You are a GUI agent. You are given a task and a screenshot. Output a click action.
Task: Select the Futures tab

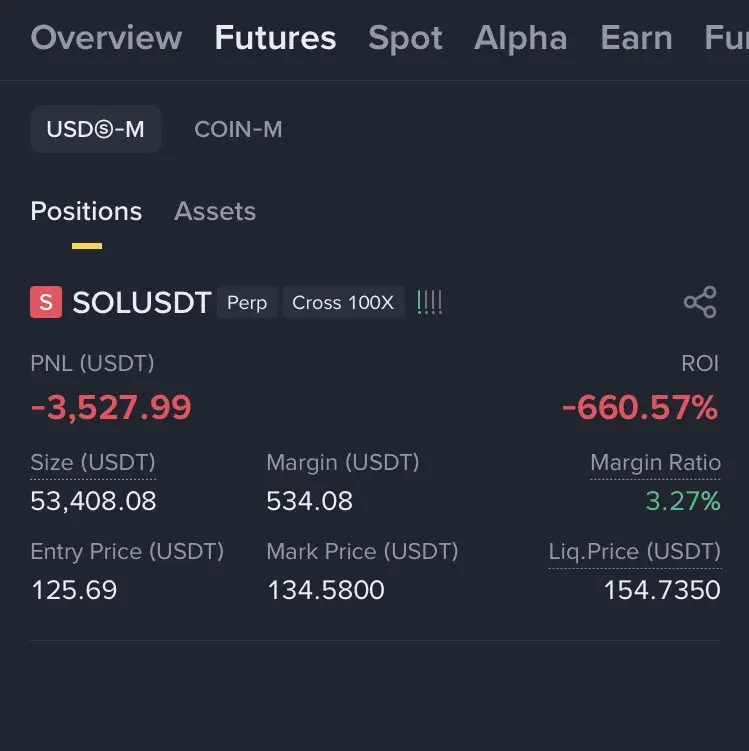[275, 38]
